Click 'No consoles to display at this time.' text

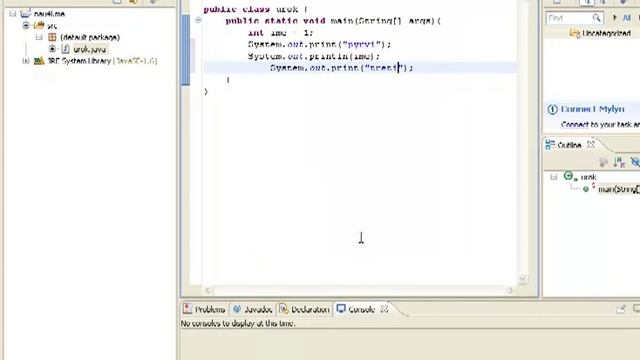point(238,323)
